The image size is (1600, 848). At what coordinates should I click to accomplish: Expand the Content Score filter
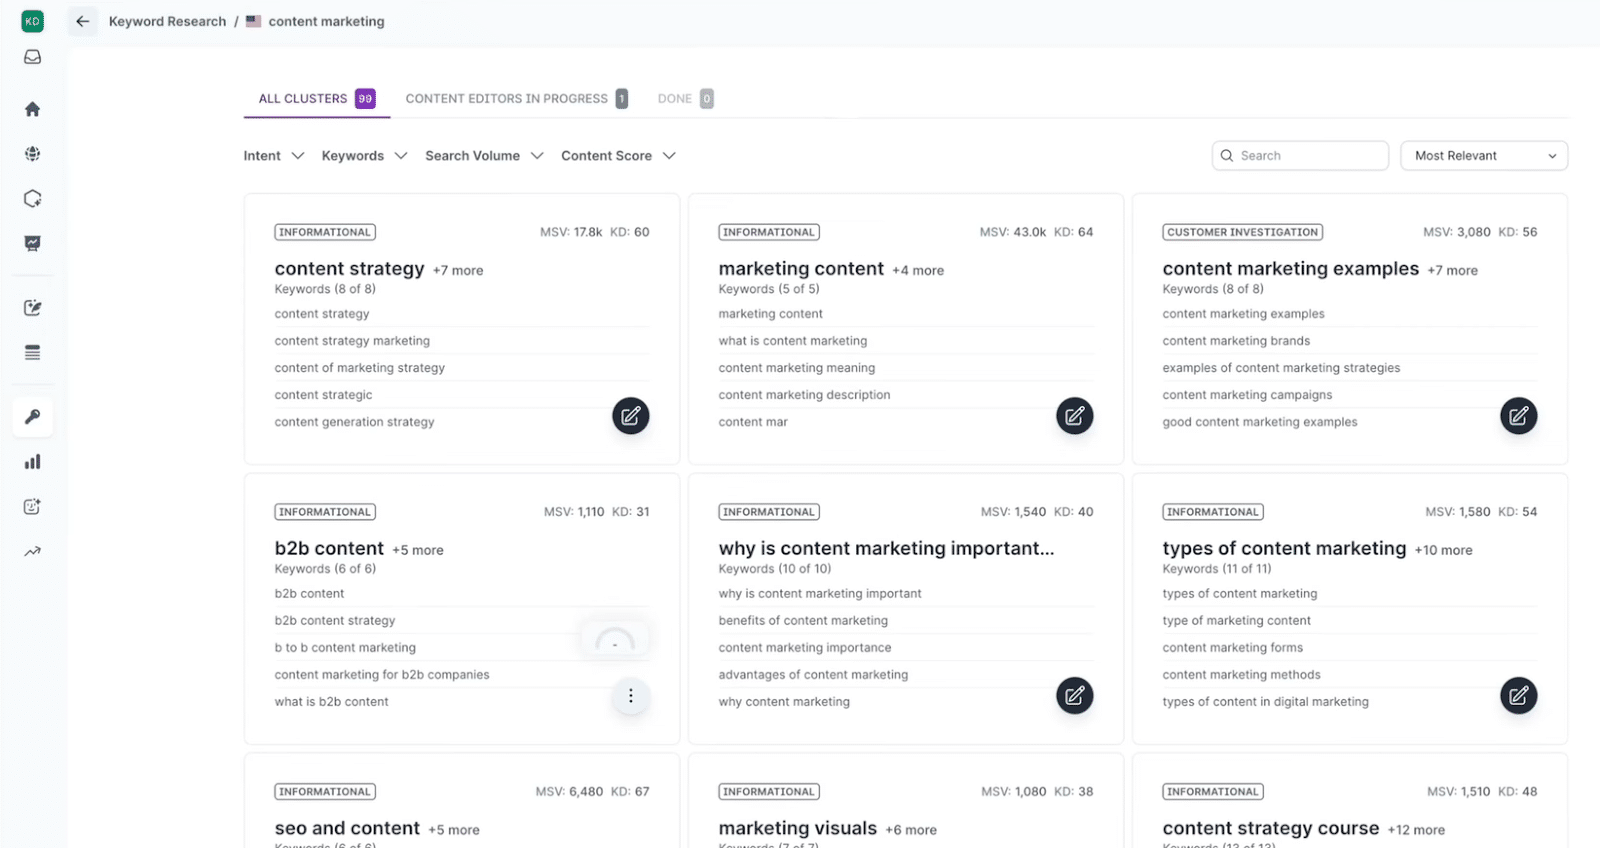[618, 156]
